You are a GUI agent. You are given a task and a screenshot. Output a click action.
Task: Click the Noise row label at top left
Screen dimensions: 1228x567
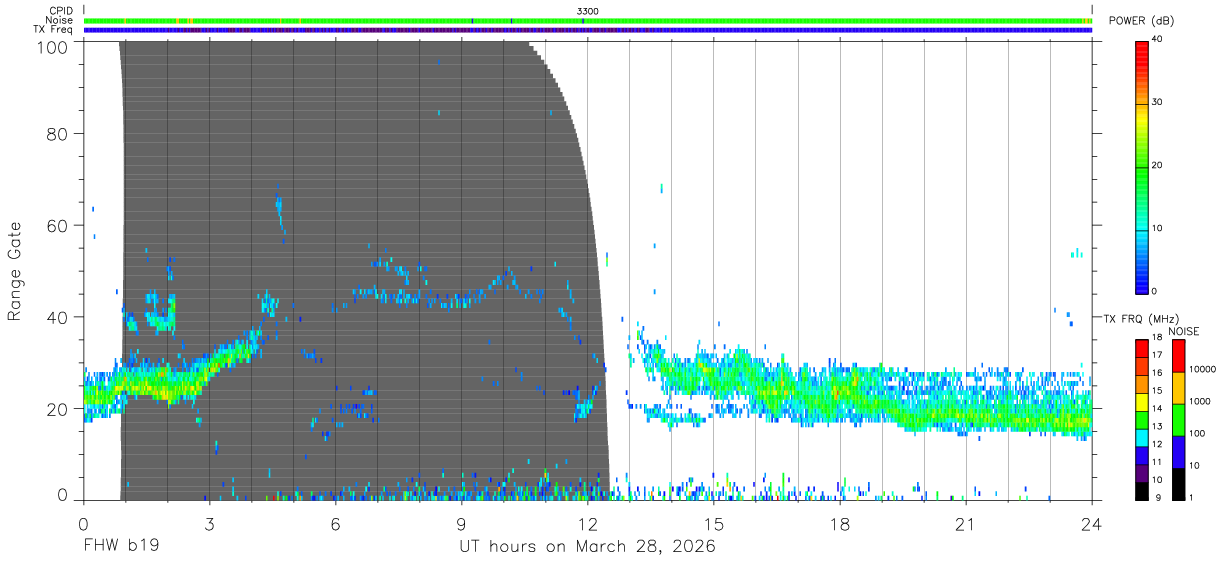click(60, 20)
